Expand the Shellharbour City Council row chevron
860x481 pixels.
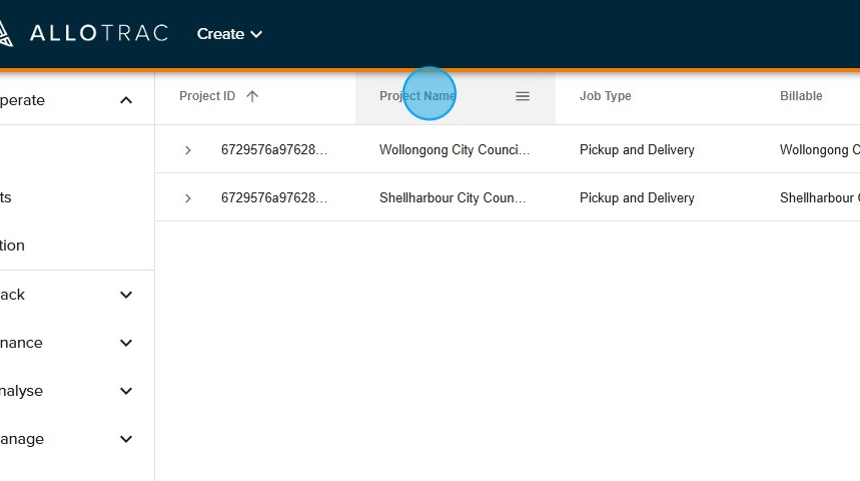188,198
